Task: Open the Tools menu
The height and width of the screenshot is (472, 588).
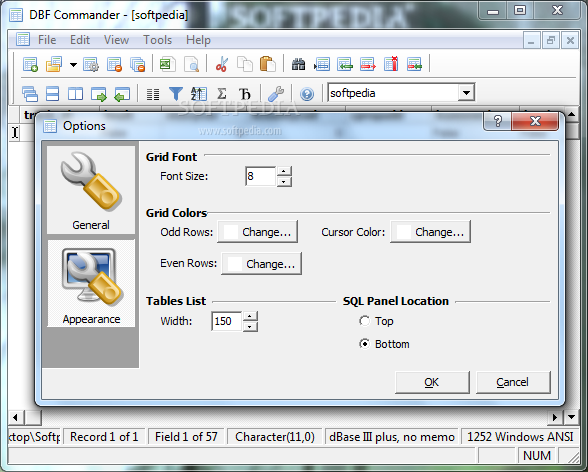Action: 158,40
